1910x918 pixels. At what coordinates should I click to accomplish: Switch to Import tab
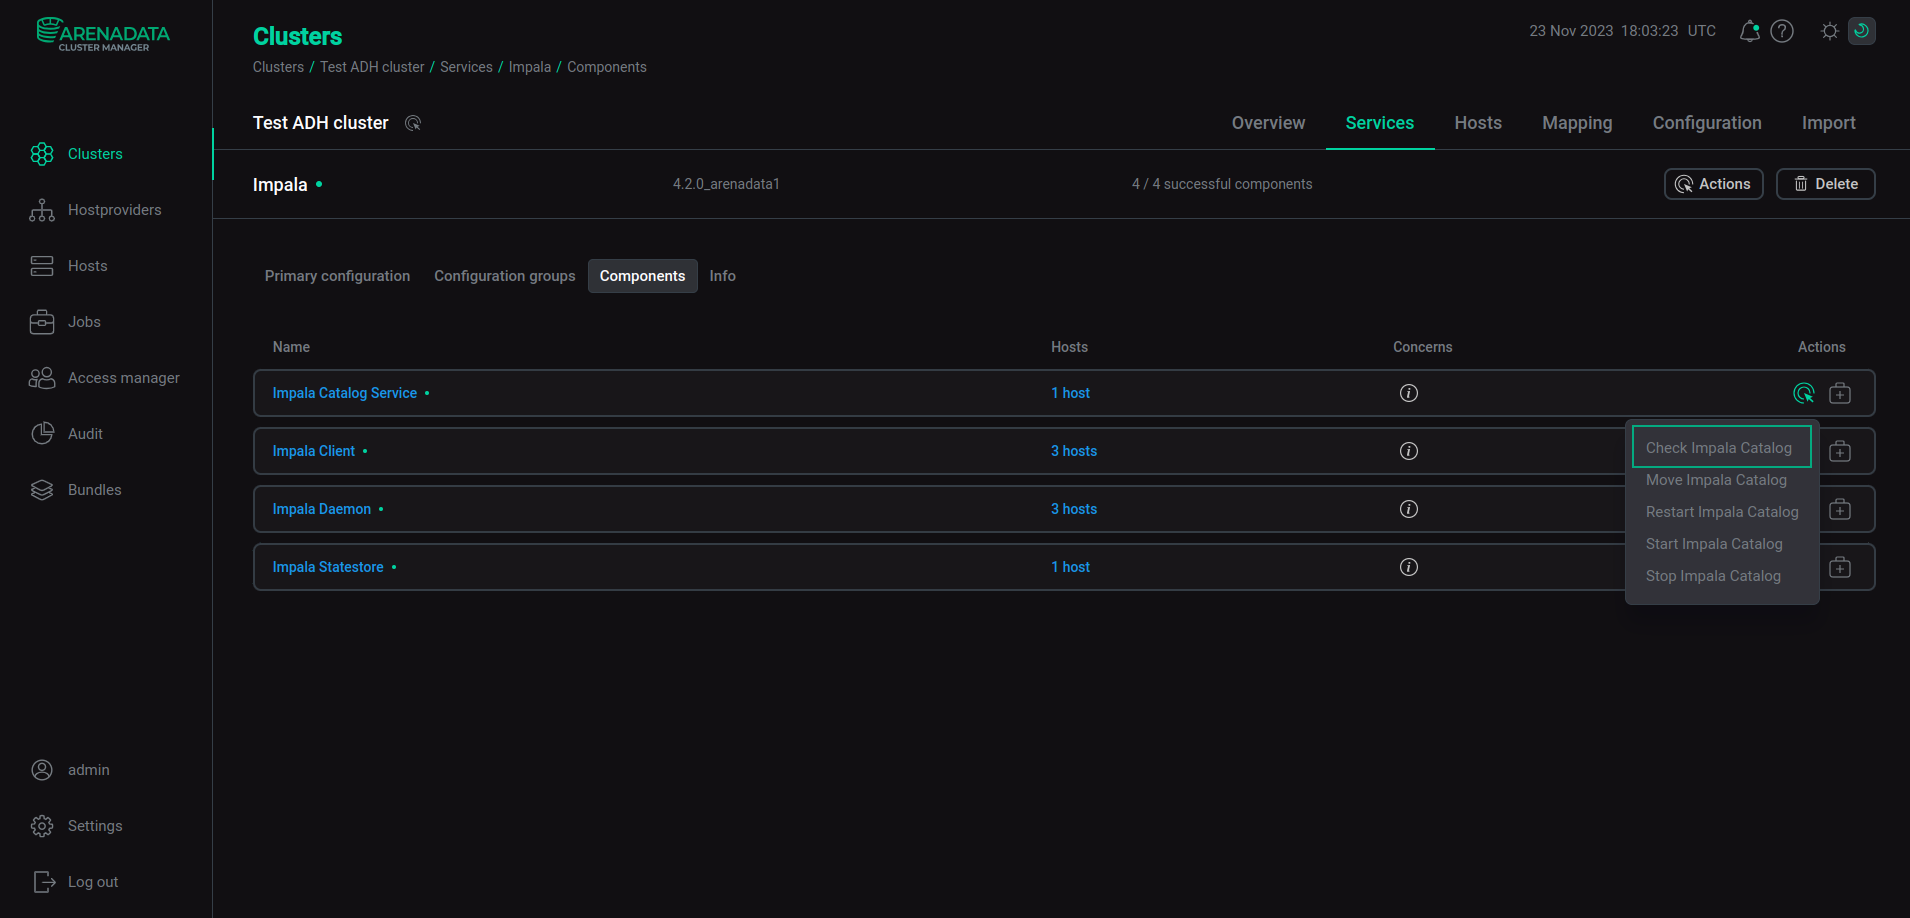point(1828,123)
